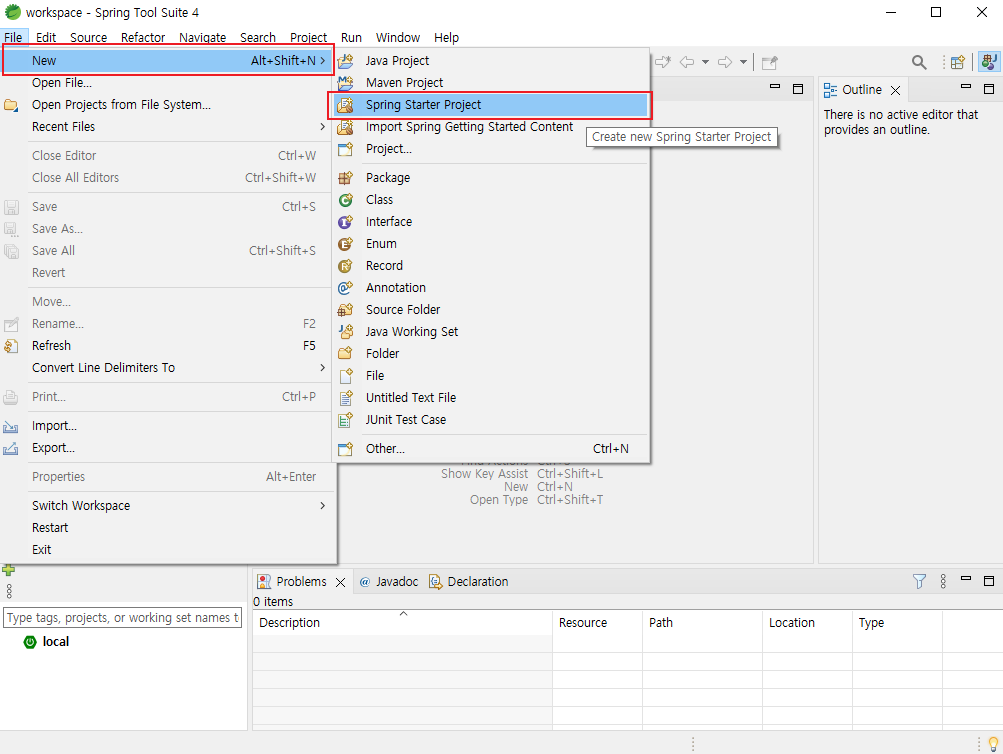Click the Untitled Text File icon
The image size is (1003, 754).
click(345, 398)
